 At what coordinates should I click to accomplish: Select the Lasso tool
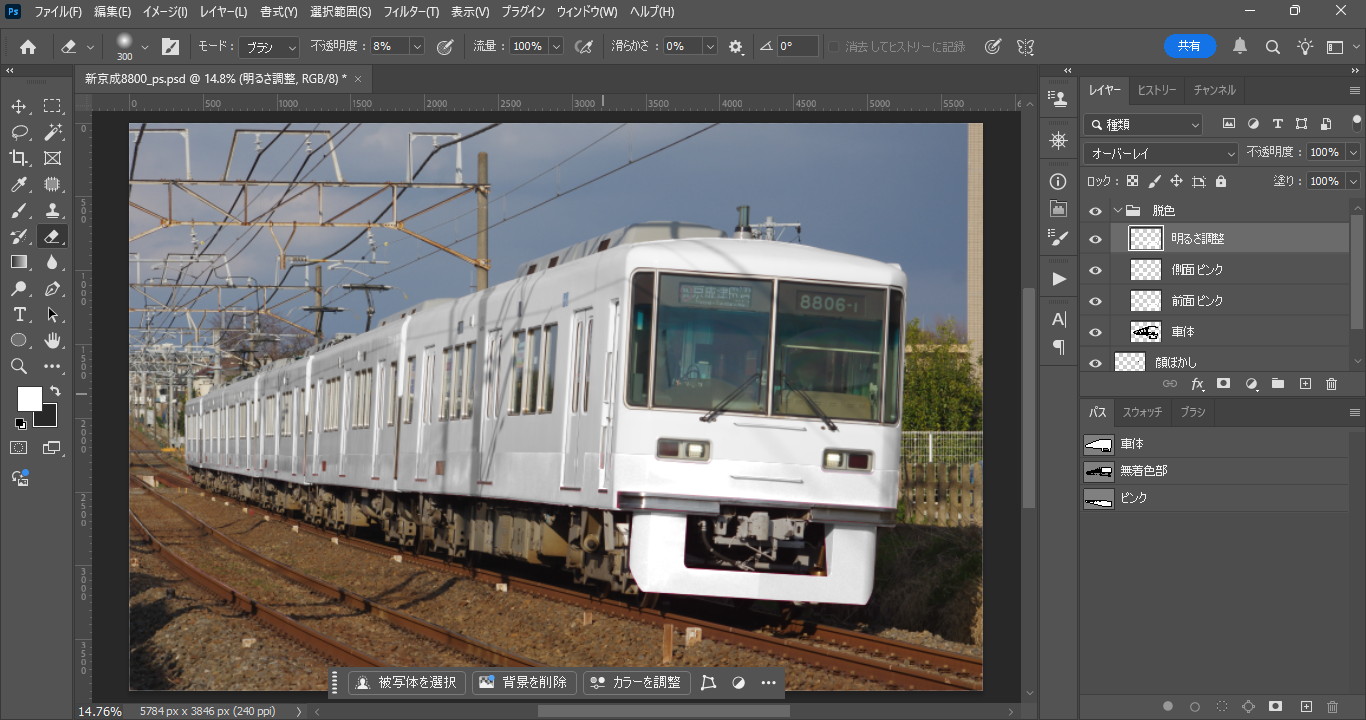19,132
